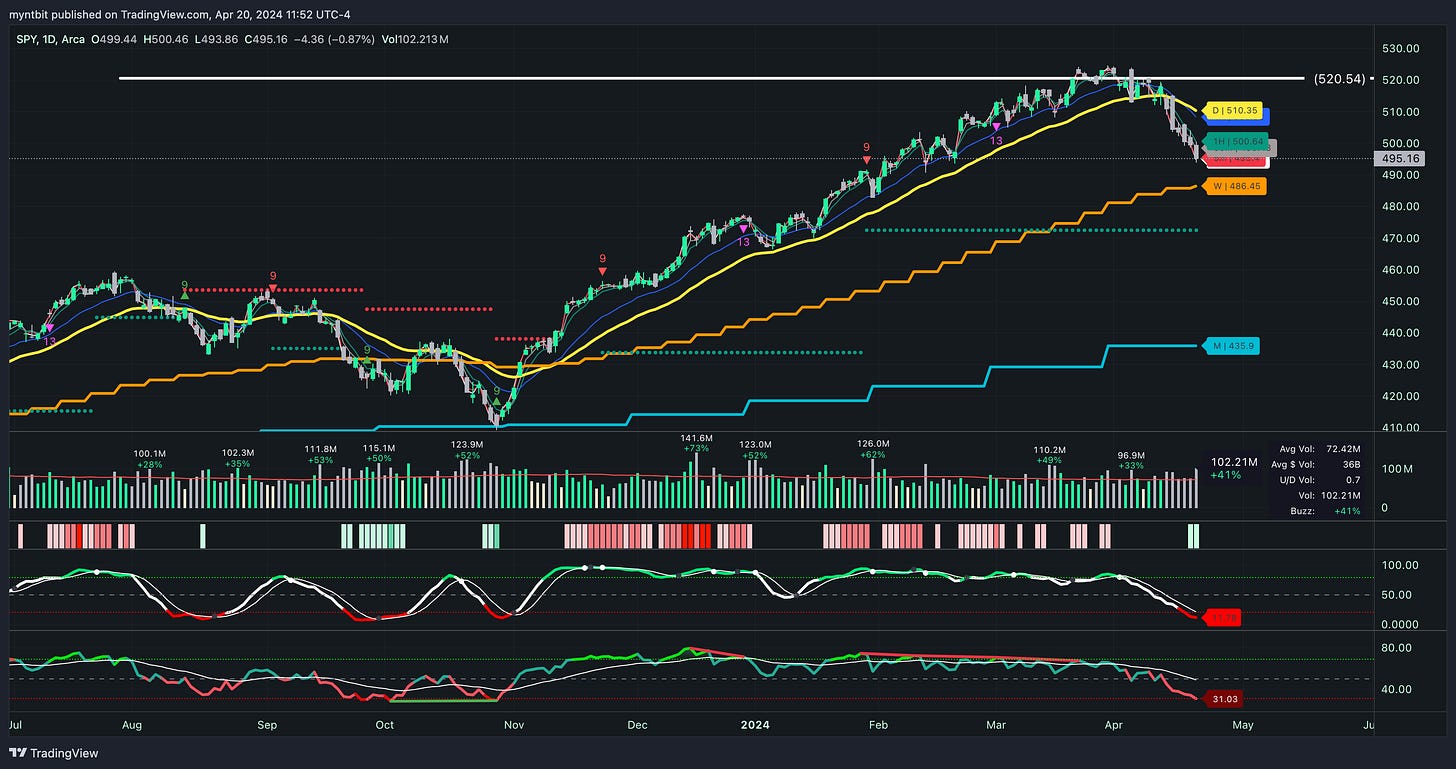Click the (520.54) horizontal line label
Viewport: 1456px width, 769px height.
[x=1338, y=78]
